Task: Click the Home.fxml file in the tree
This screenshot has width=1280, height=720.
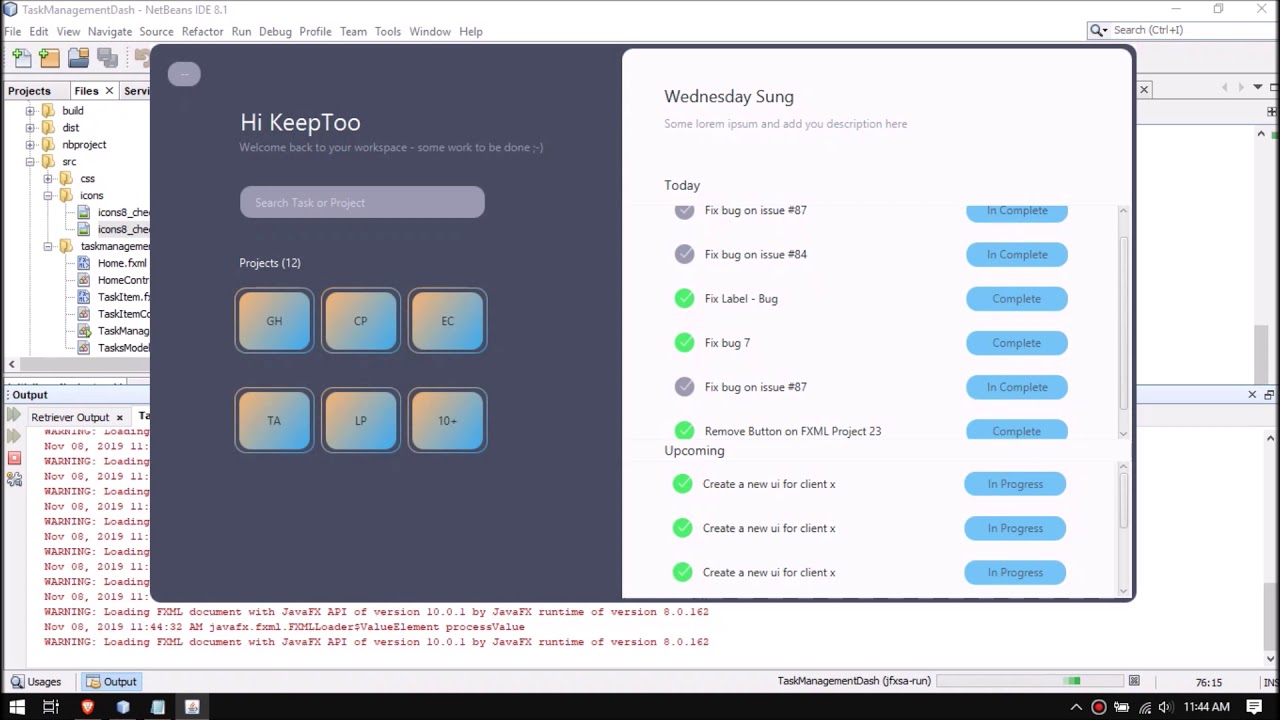Action: [x=121, y=263]
